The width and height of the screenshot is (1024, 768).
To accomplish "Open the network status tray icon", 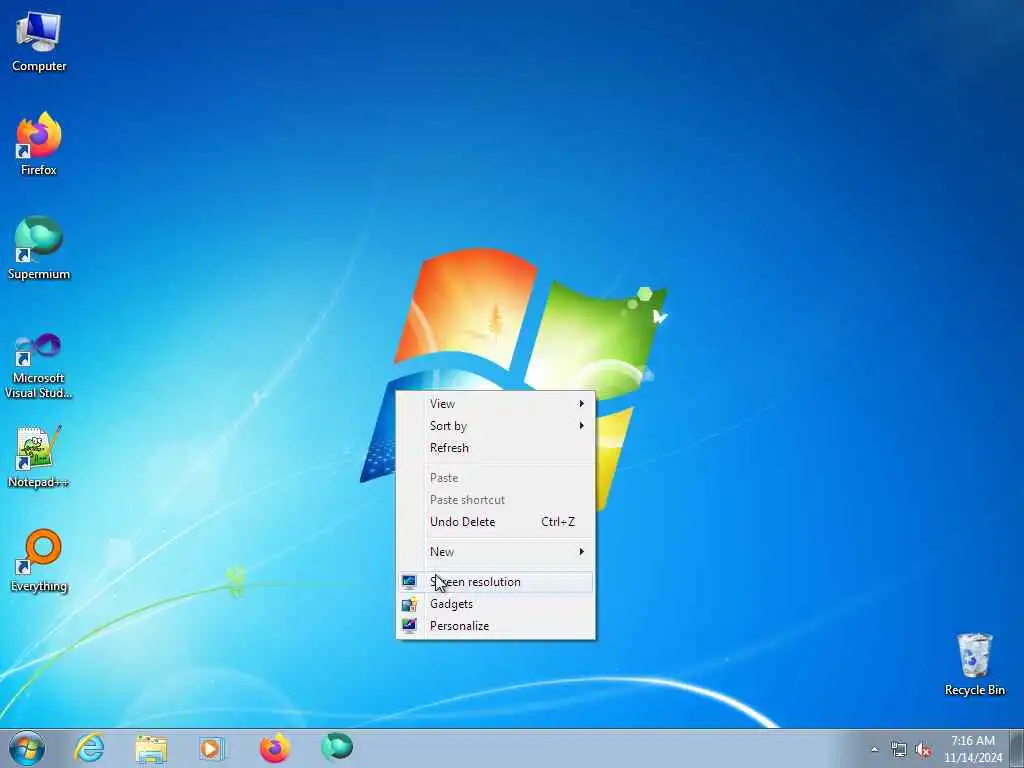I will (899, 750).
